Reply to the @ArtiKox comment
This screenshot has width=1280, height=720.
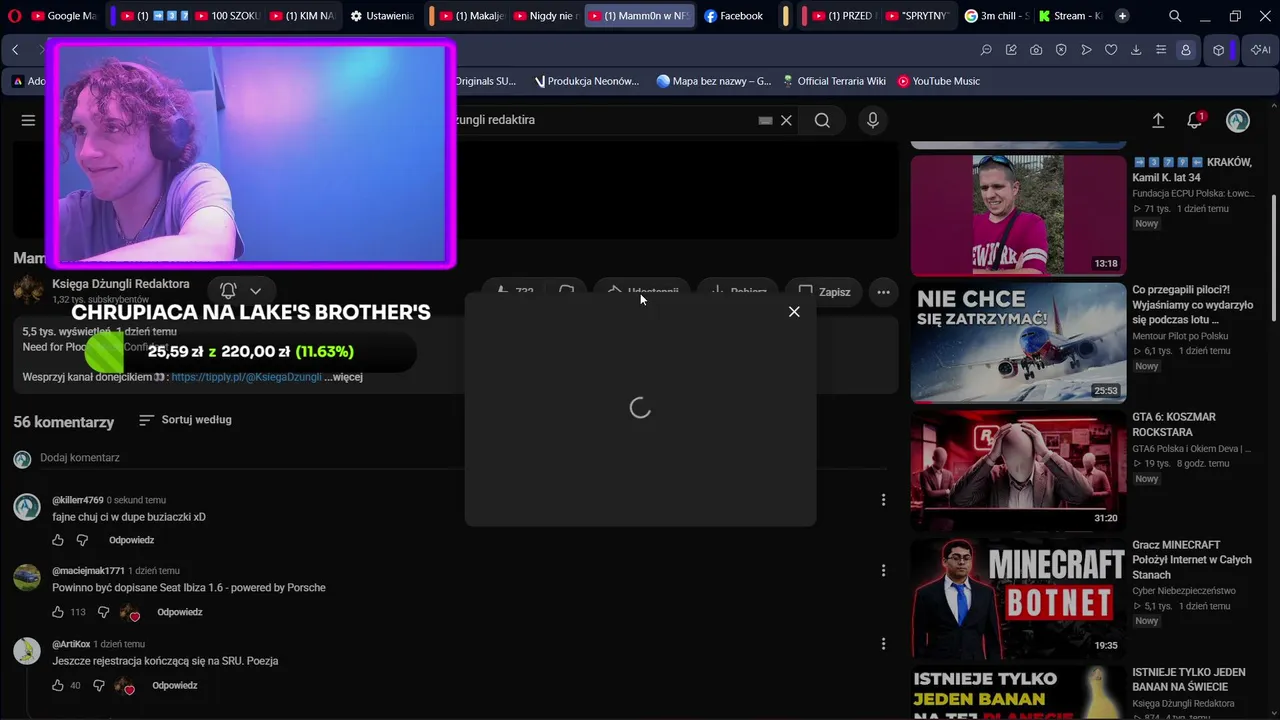[x=175, y=686]
